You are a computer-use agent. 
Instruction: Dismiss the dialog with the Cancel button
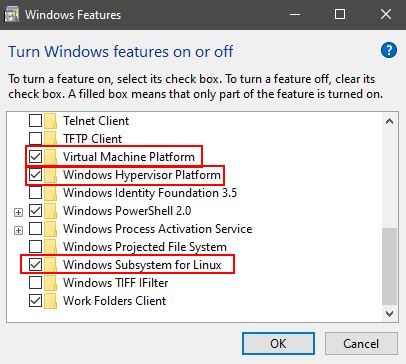pyautogui.click(x=361, y=343)
